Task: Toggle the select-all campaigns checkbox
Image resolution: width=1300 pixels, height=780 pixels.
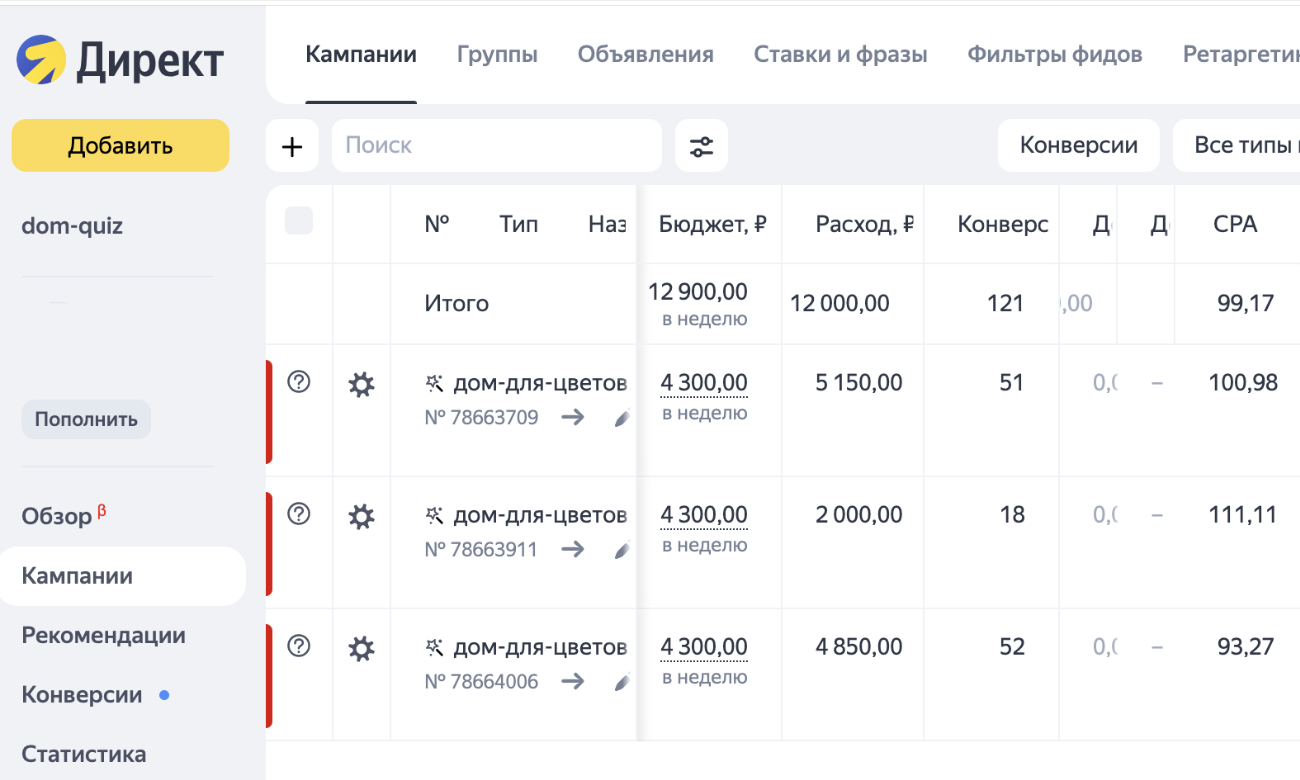Action: pos(299,221)
